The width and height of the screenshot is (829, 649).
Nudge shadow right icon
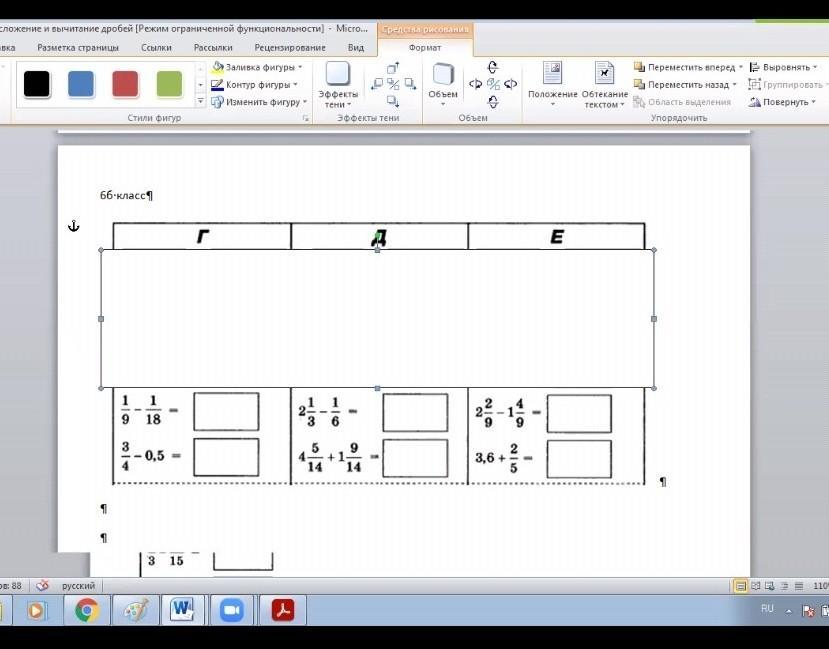pyautogui.click(x=410, y=84)
